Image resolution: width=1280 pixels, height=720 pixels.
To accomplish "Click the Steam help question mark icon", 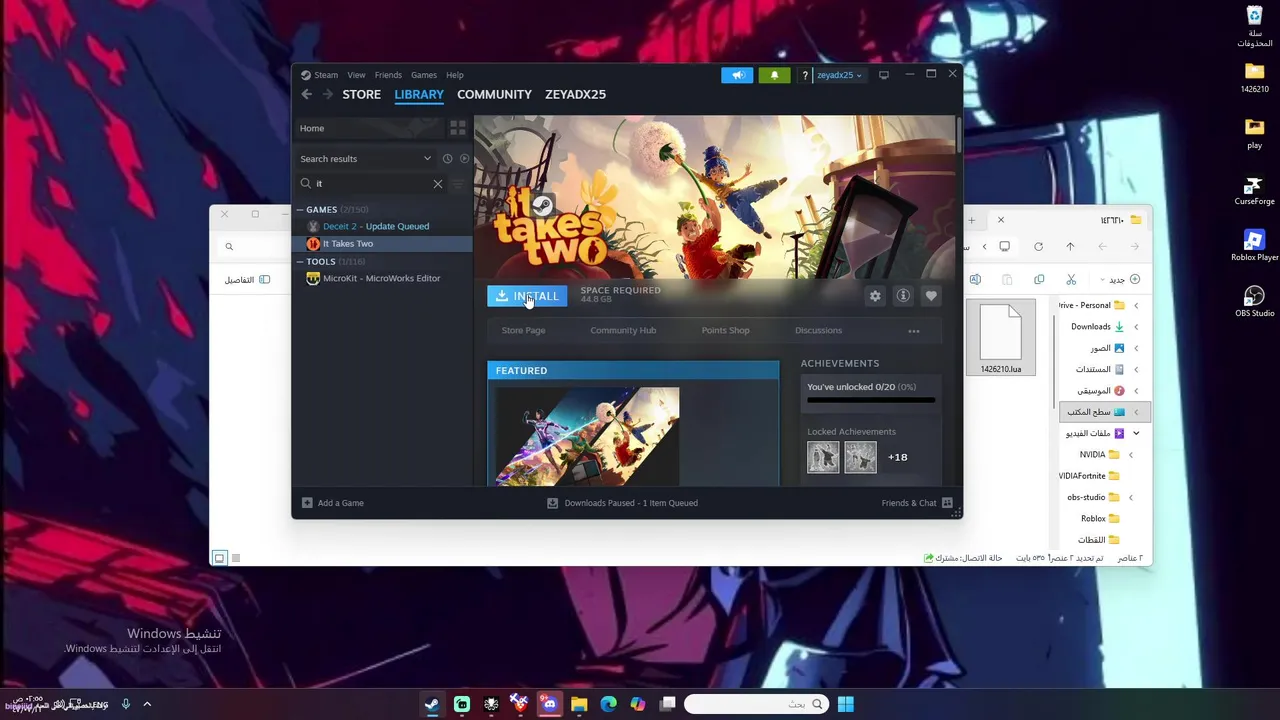I will click(x=804, y=75).
